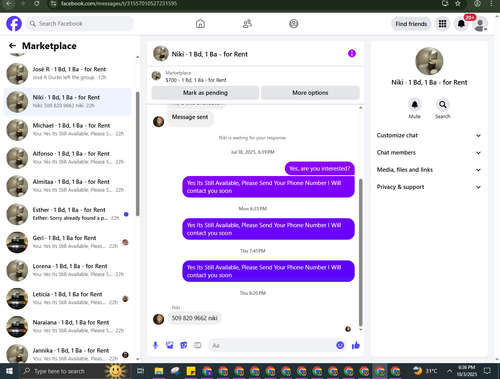The height and width of the screenshot is (379, 500).
Task: Open the Windows action center icon
Action: click(x=487, y=371)
